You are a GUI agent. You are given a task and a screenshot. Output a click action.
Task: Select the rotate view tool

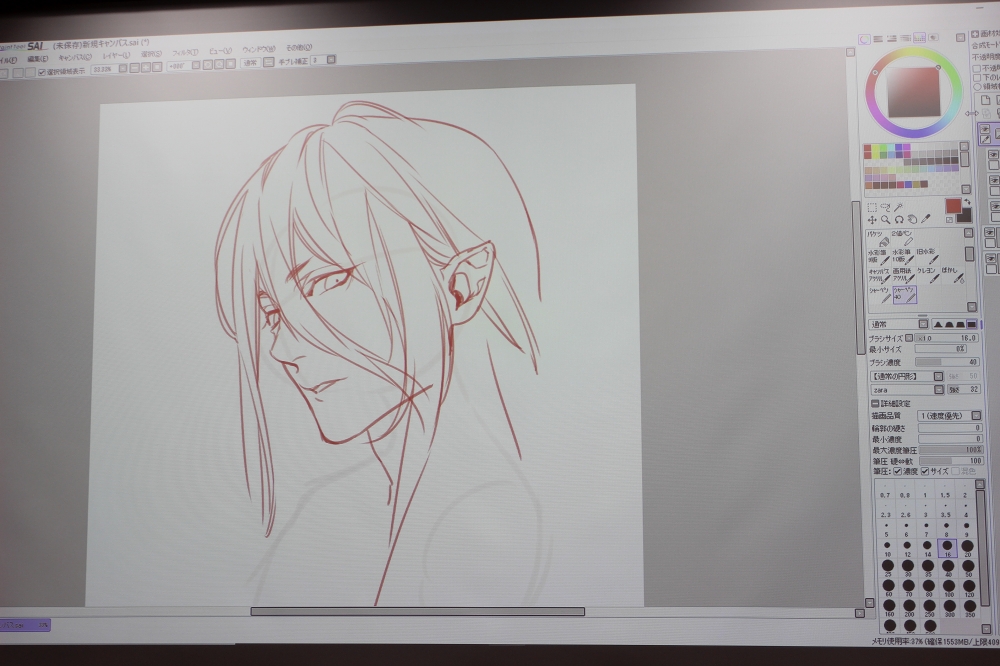(899, 219)
